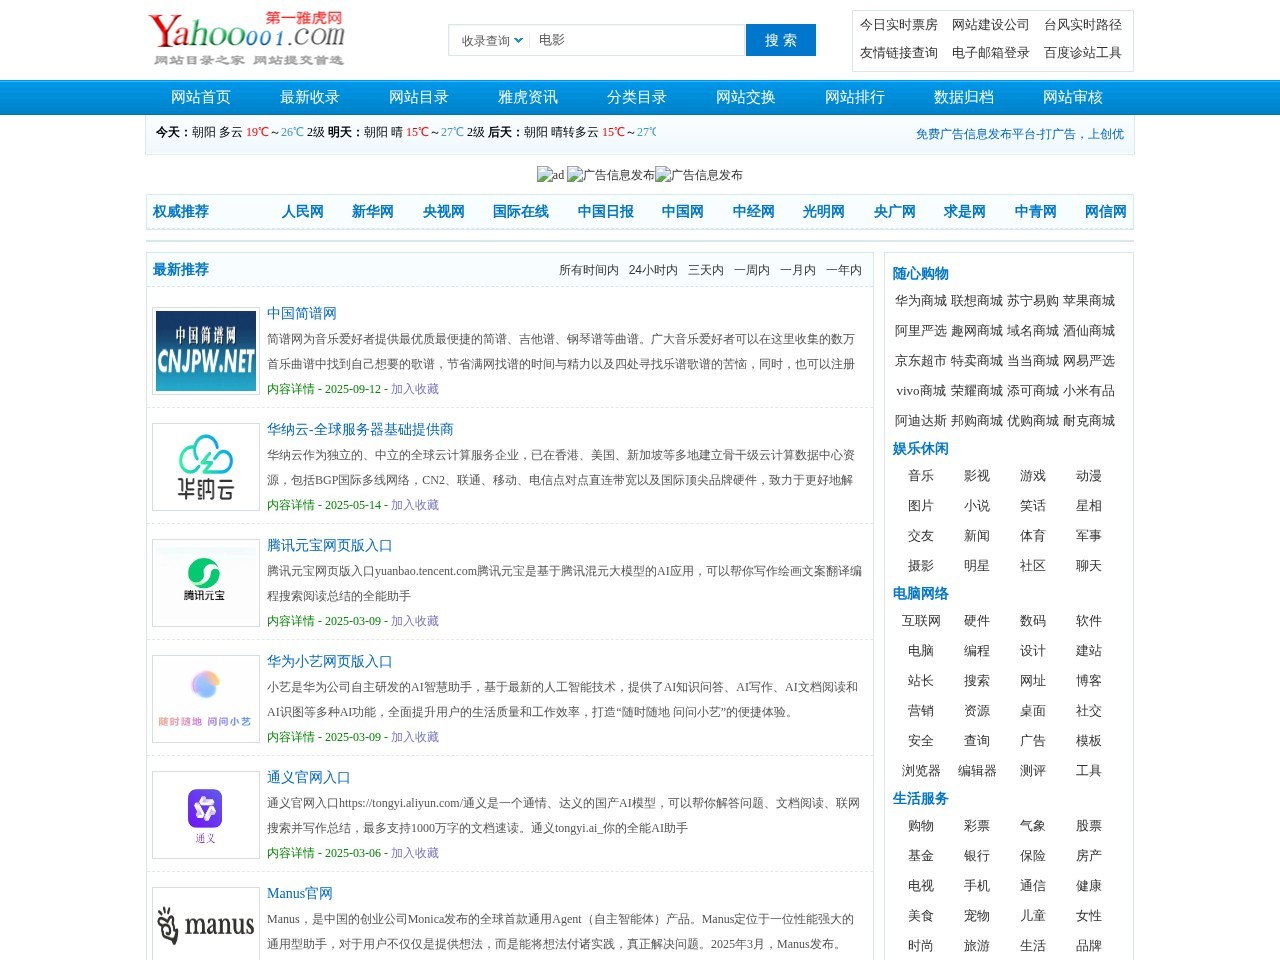Screen dimensions: 1280x960
Task: Open the 通义 purple logo thumbnail
Action: point(206,815)
